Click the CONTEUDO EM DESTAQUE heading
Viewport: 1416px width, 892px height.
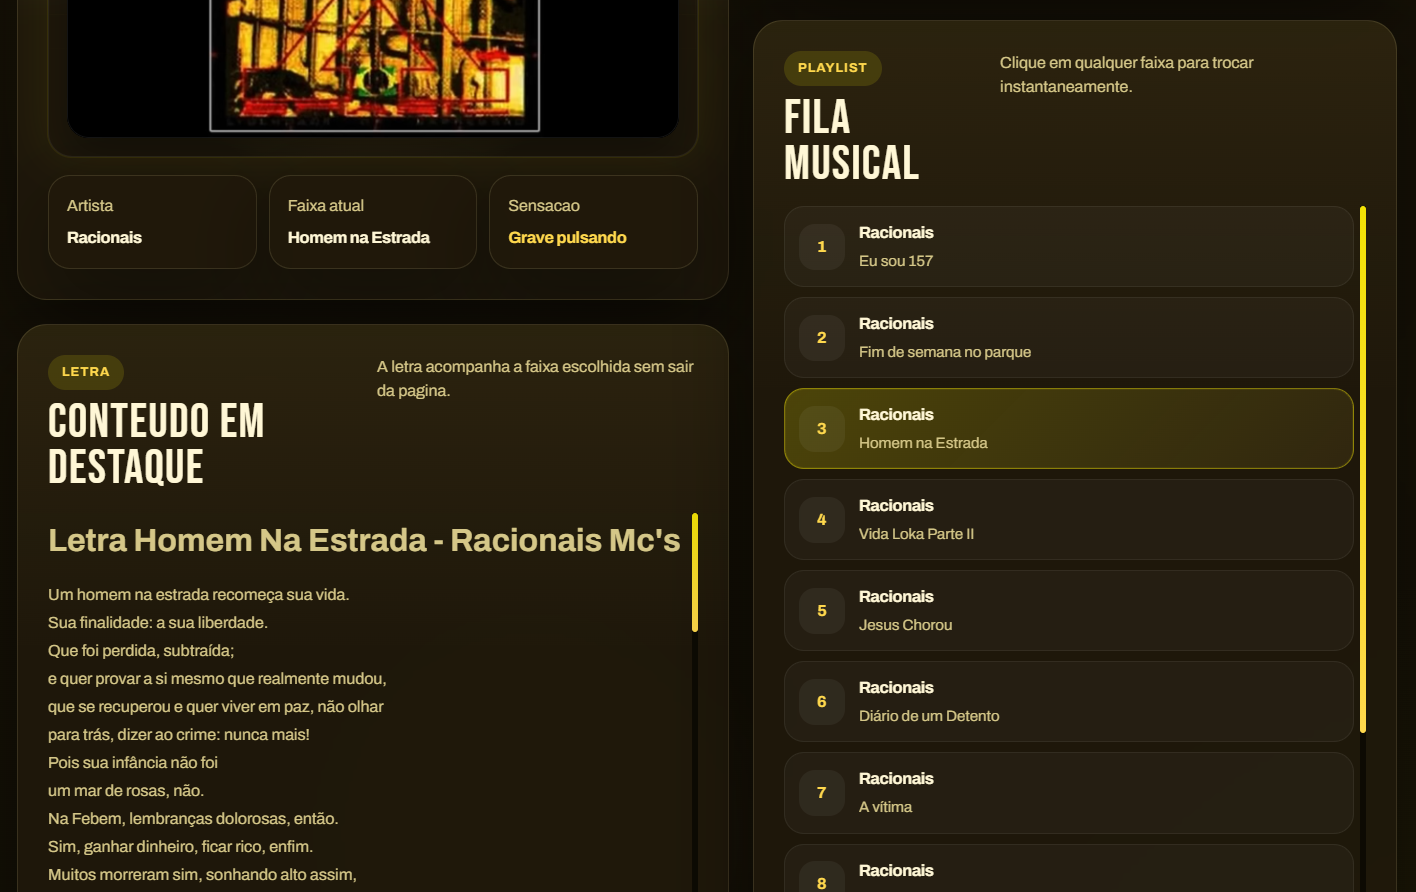pyautogui.click(x=156, y=444)
